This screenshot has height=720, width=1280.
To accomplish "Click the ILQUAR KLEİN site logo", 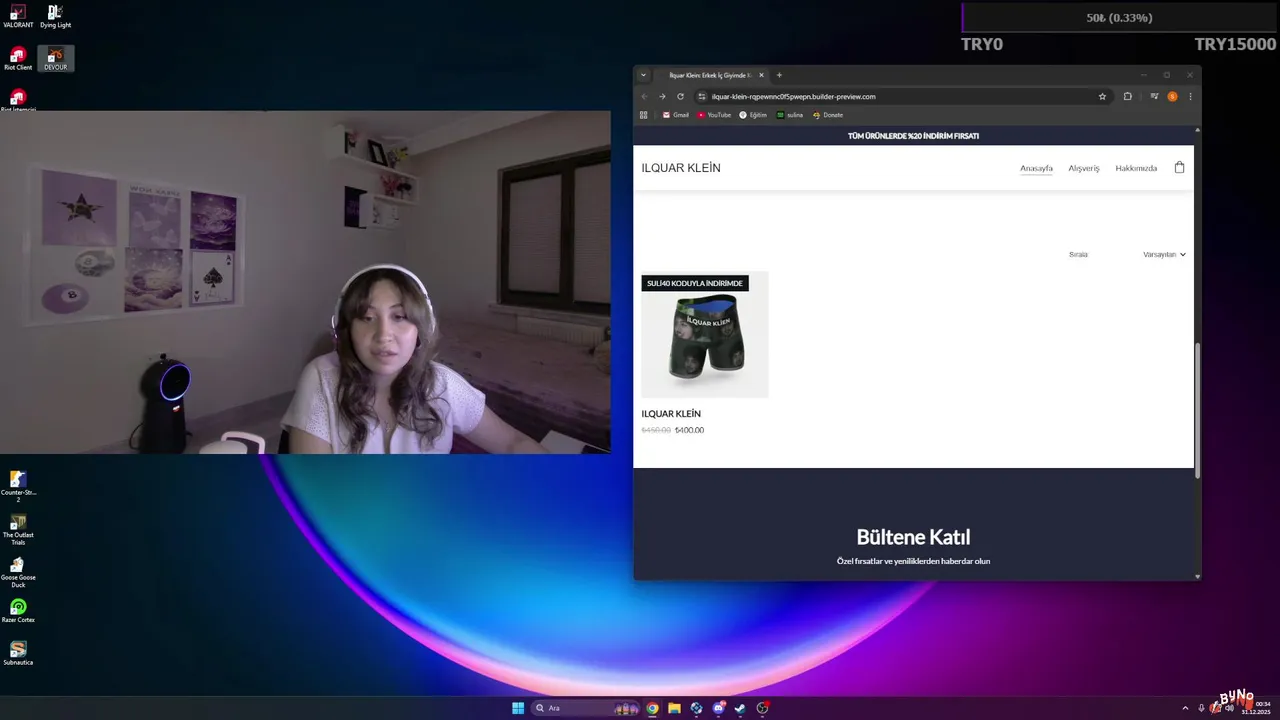I will pyautogui.click(x=681, y=168).
